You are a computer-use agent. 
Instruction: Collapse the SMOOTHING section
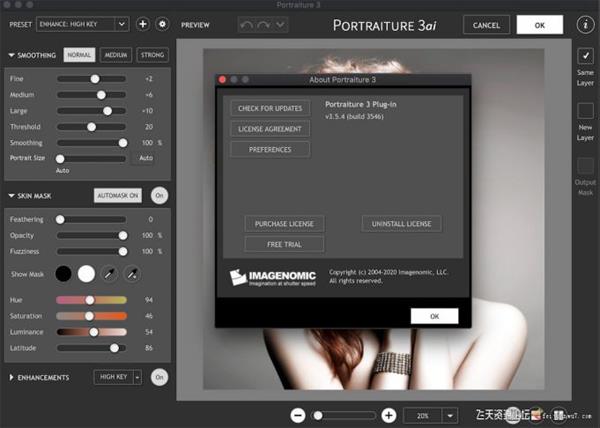[11, 55]
